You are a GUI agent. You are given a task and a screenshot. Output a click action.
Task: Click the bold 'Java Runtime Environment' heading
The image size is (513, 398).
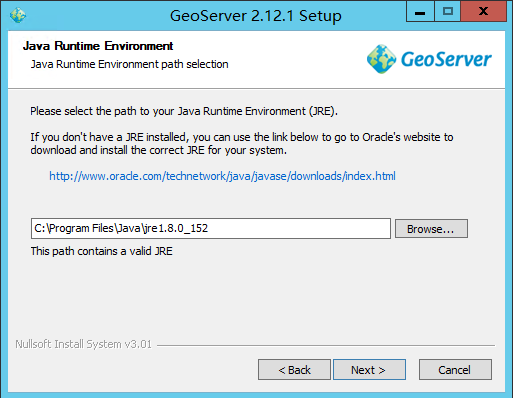tap(98, 46)
